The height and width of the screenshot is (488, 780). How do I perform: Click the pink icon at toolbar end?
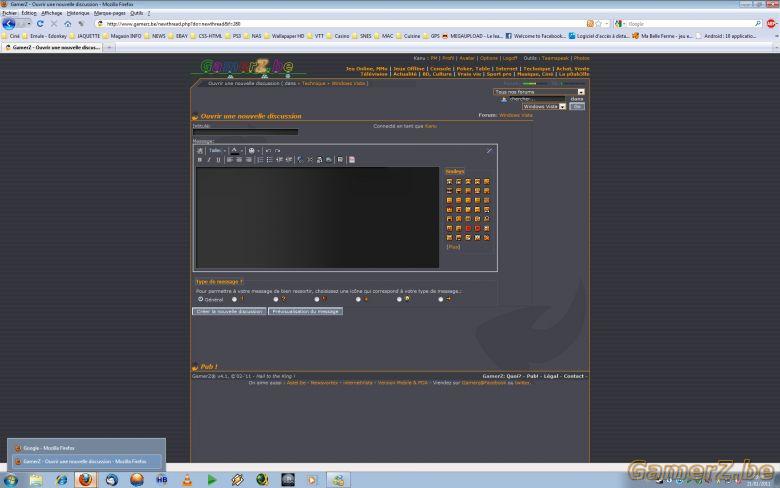click(351, 160)
